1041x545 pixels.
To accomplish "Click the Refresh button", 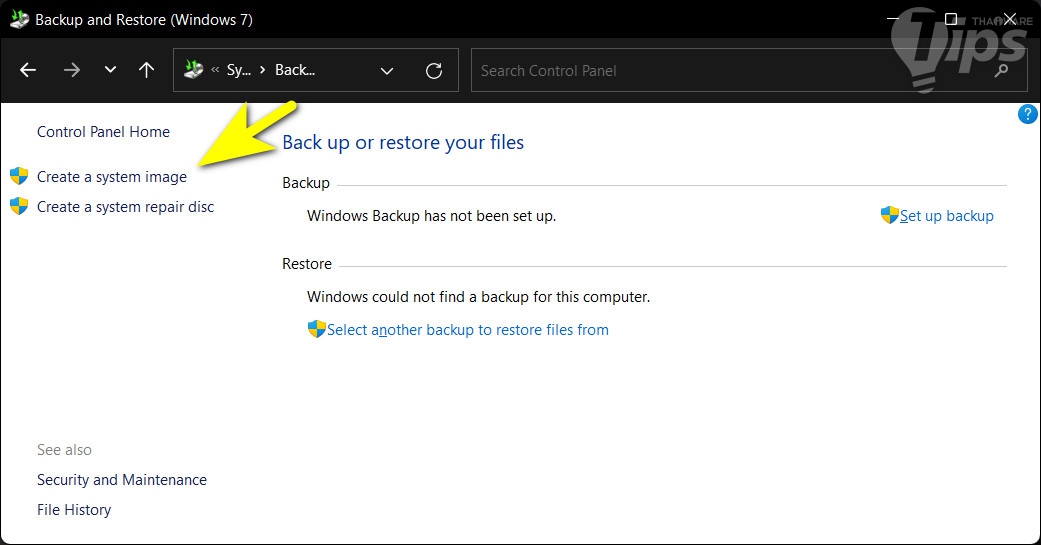I will point(434,71).
